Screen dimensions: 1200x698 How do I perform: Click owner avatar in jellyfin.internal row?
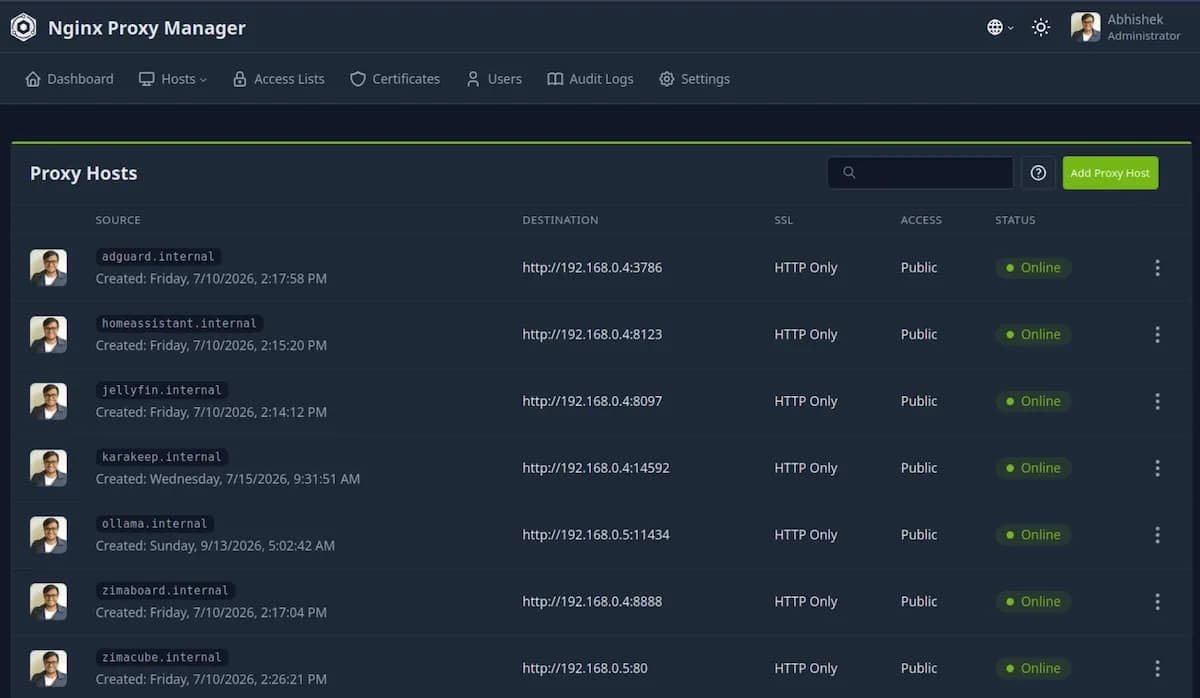pyautogui.click(x=48, y=401)
